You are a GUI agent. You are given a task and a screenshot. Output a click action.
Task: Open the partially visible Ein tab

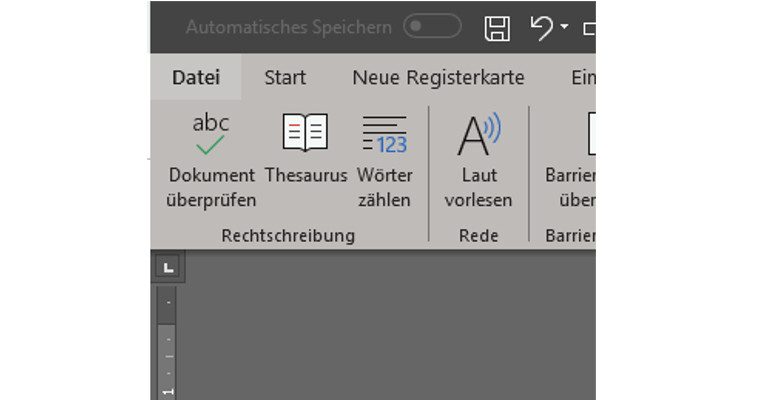(582, 77)
